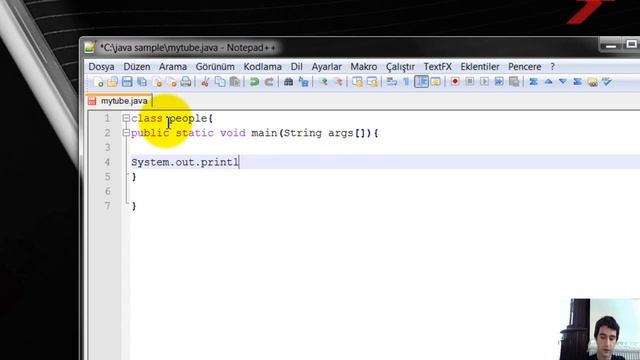Toggle show all characters pilcrow

[406, 82]
